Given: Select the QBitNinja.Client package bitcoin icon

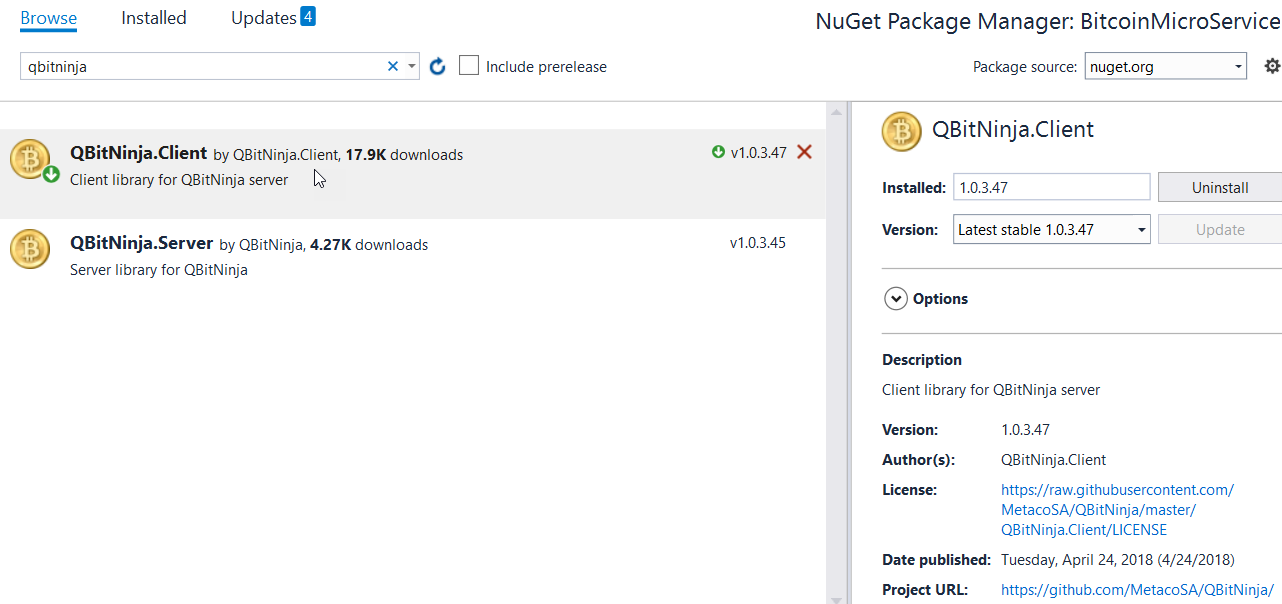Looking at the screenshot, I should click(30, 159).
